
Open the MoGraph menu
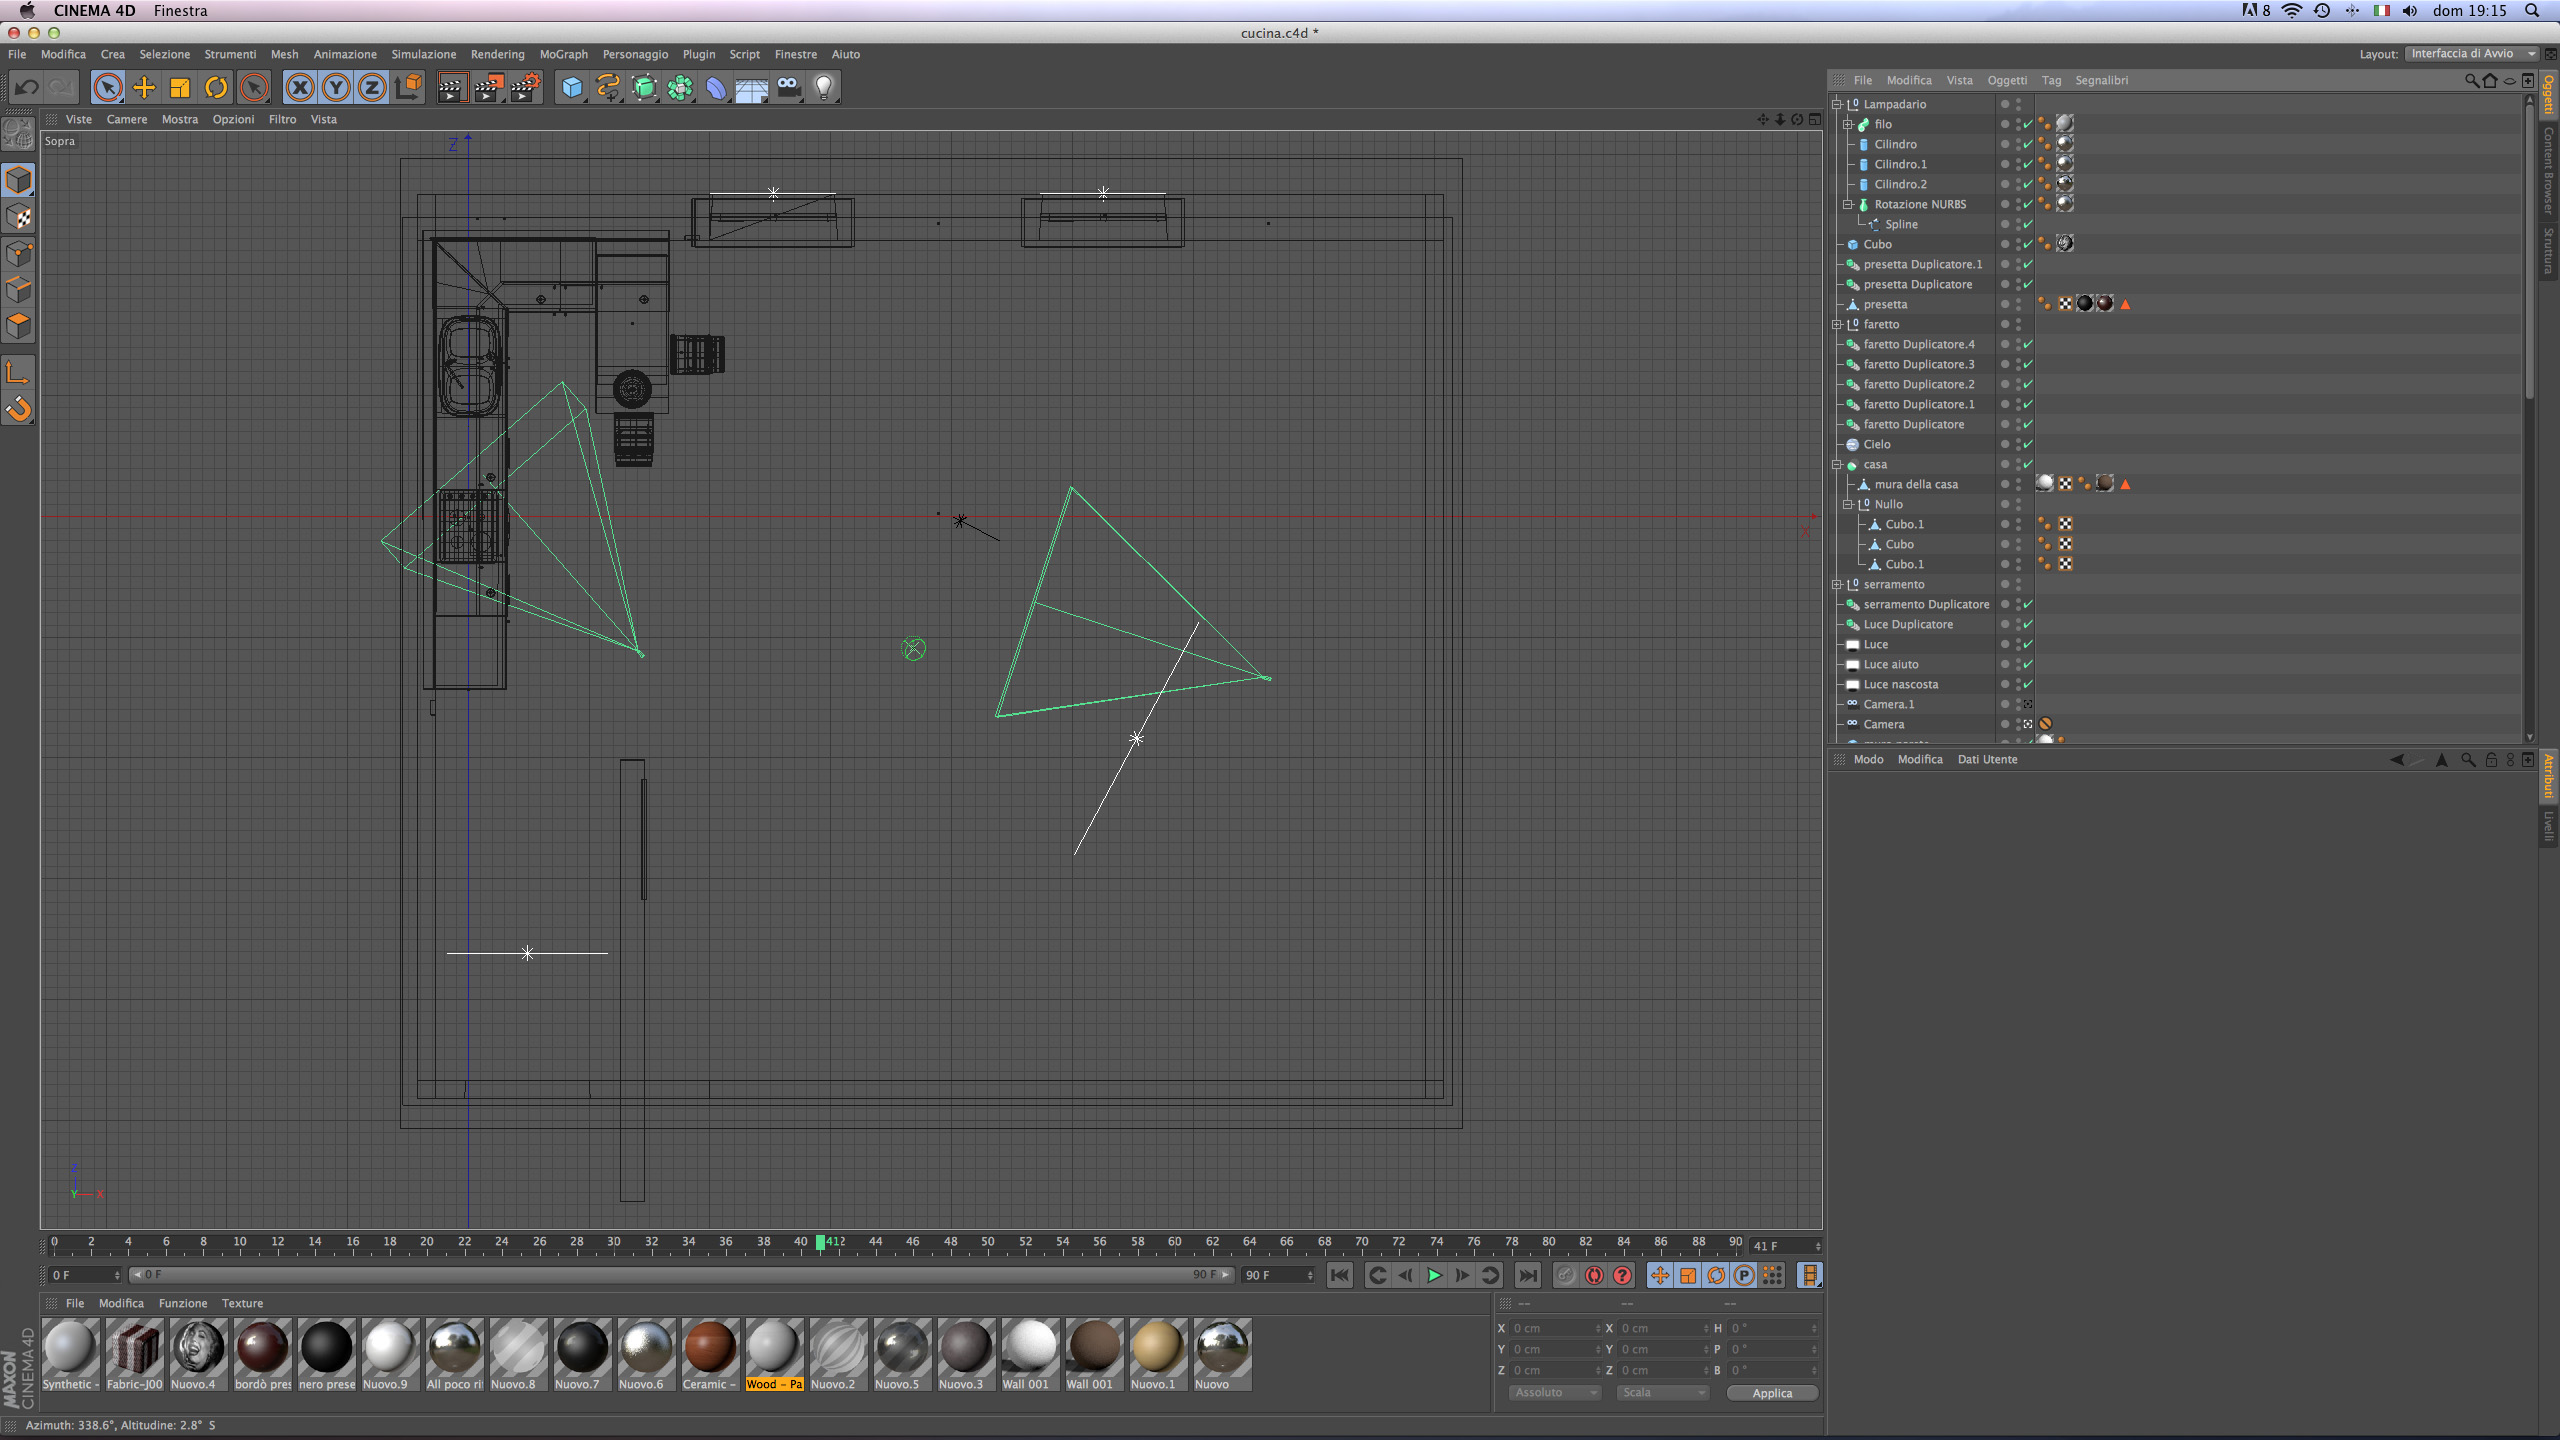click(563, 54)
